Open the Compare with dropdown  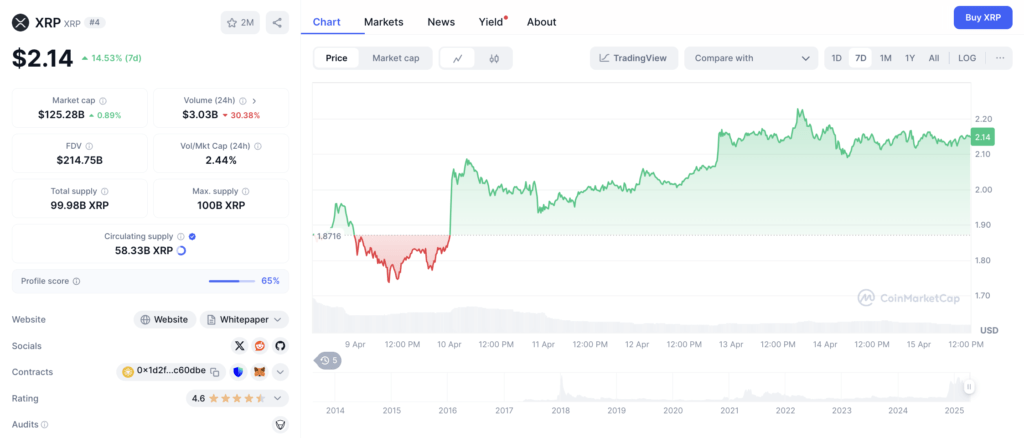[751, 58]
